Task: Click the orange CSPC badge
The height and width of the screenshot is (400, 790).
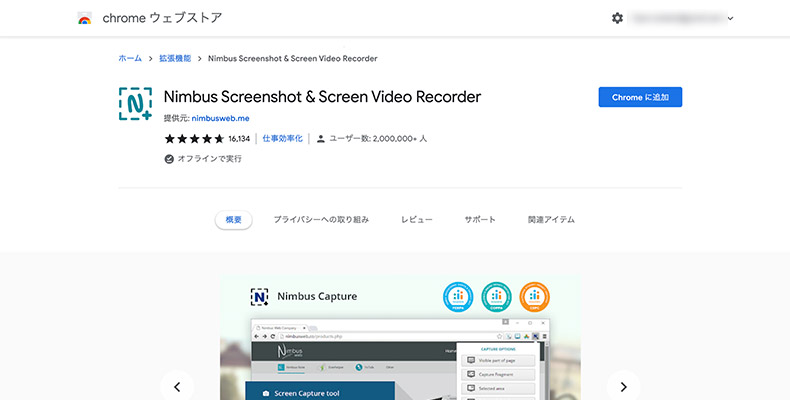Action: coord(535,297)
